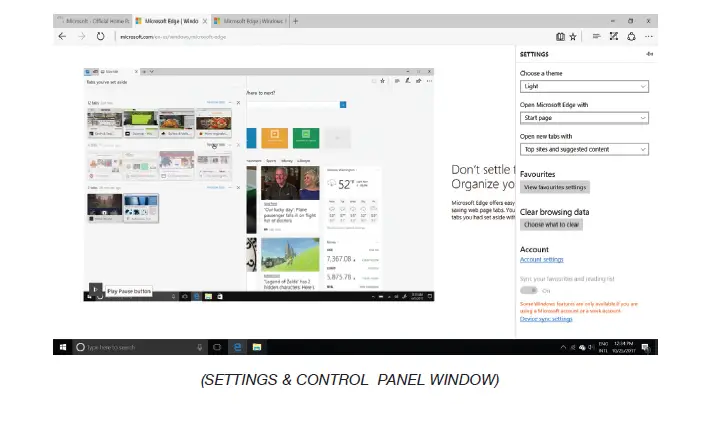Click the Share icon in Edge toolbar

tap(631, 36)
